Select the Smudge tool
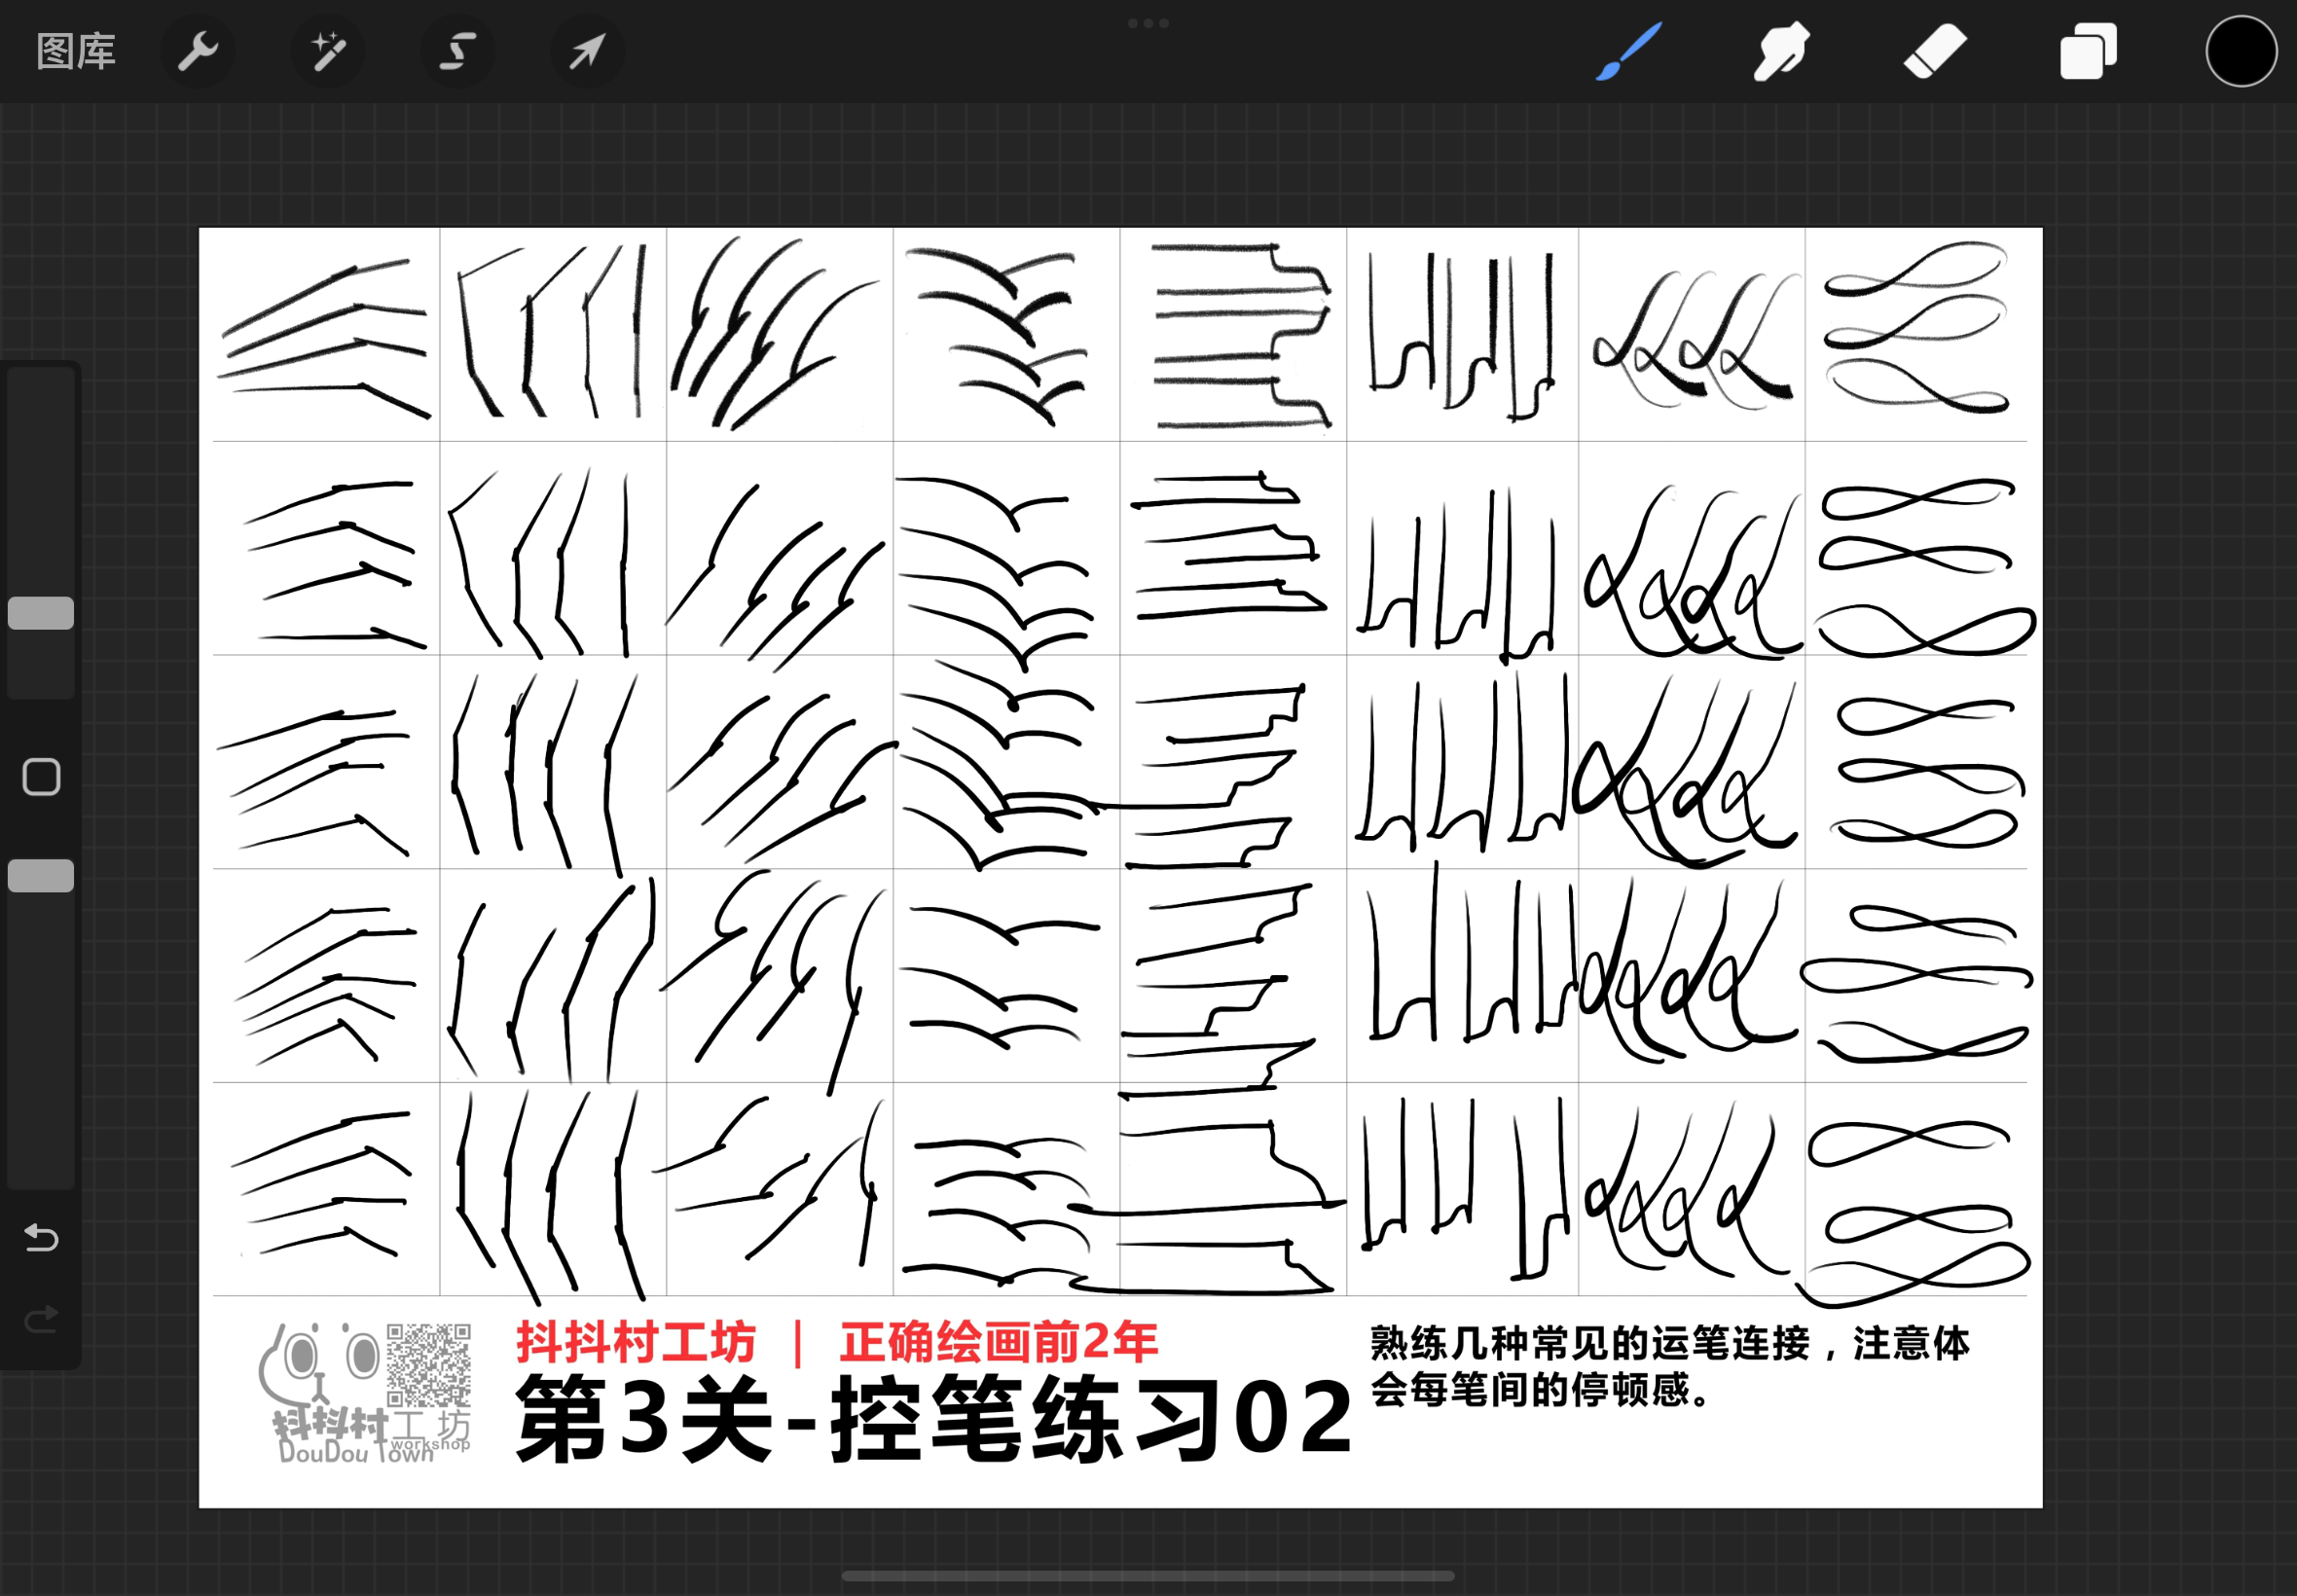The height and width of the screenshot is (1596, 2297). click(1781, 51)
